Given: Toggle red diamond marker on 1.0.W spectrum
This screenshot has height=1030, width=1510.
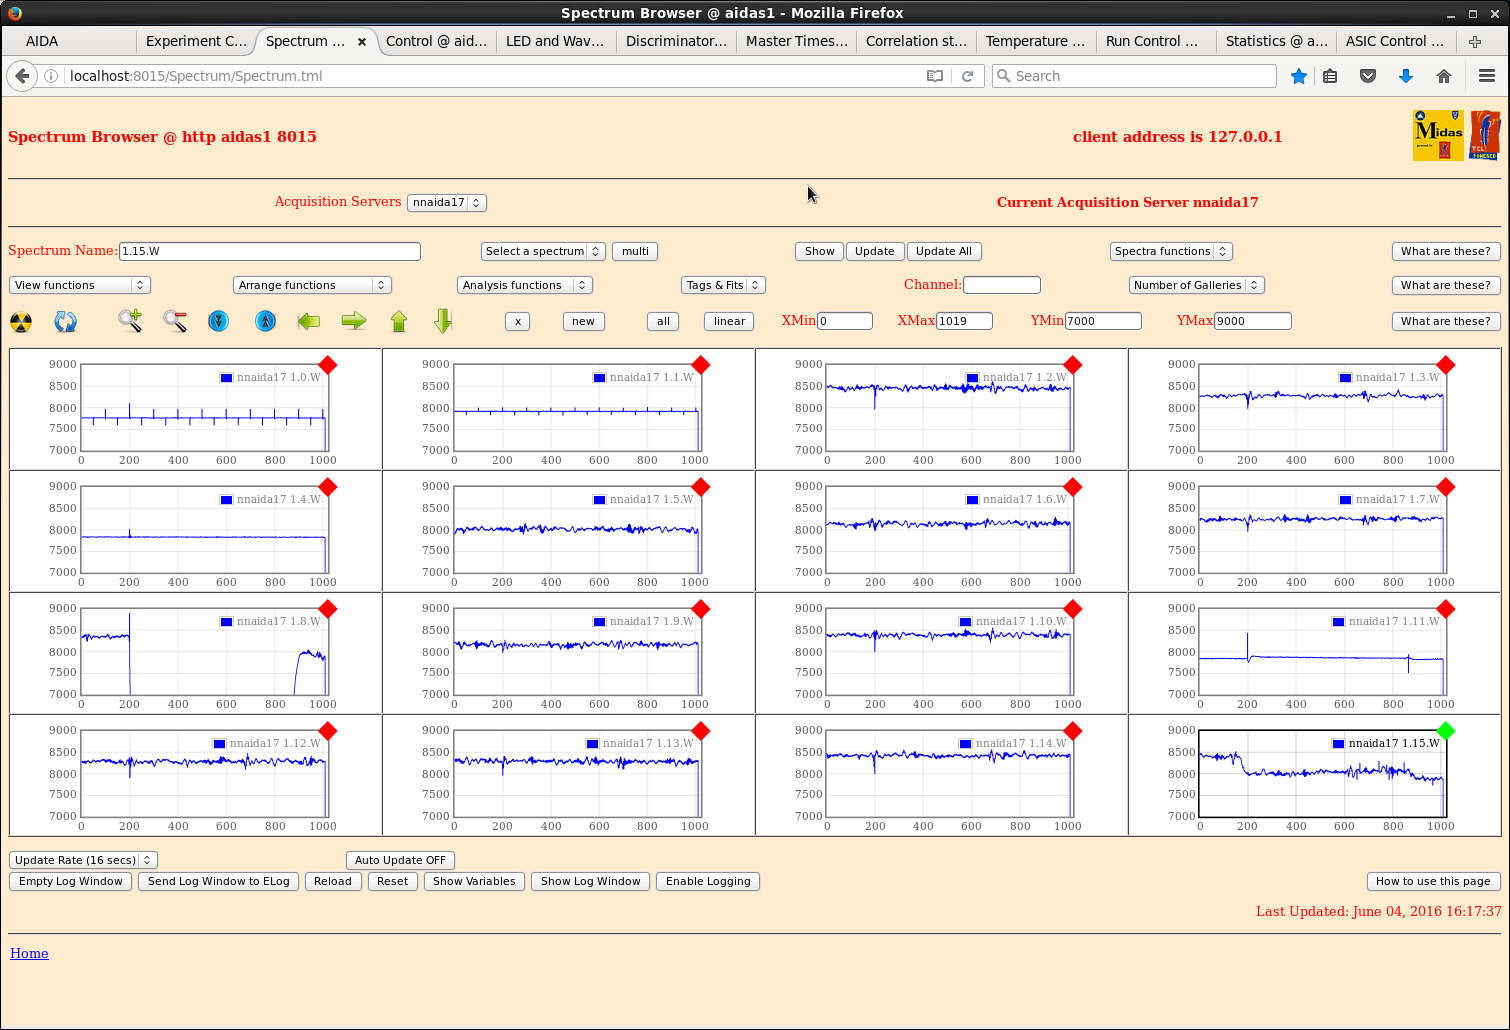Looking at the screenshot, I should pos(327,365).
